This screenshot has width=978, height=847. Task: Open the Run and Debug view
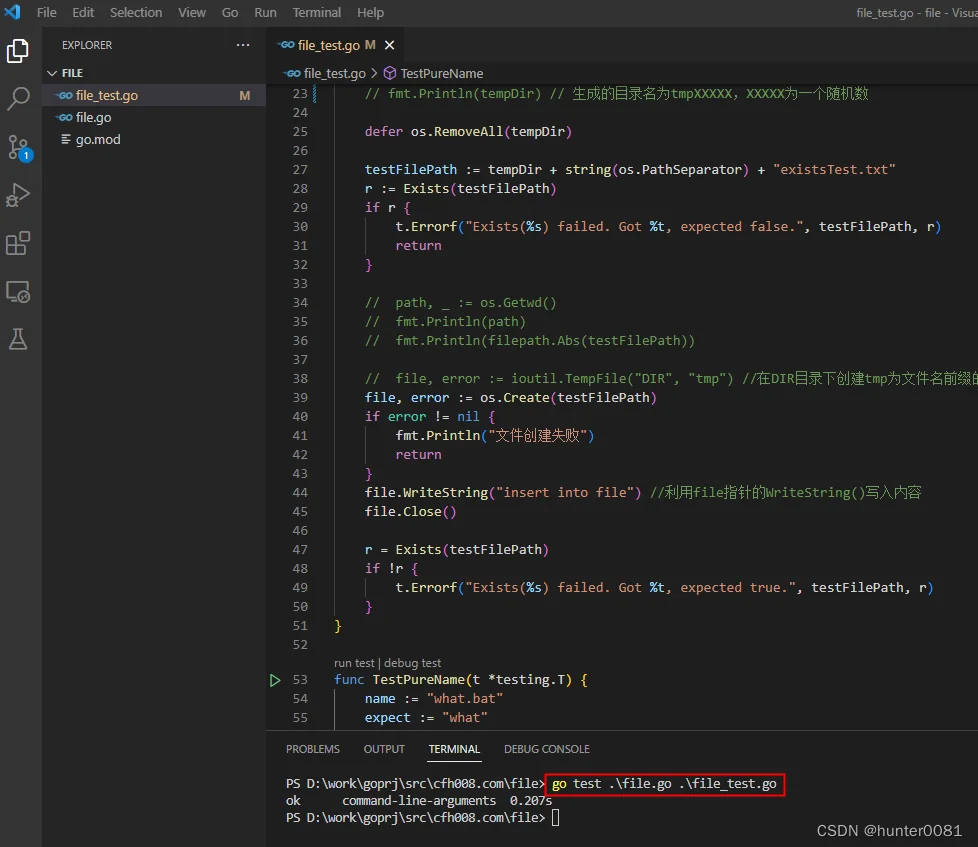(x=18, y=195)
